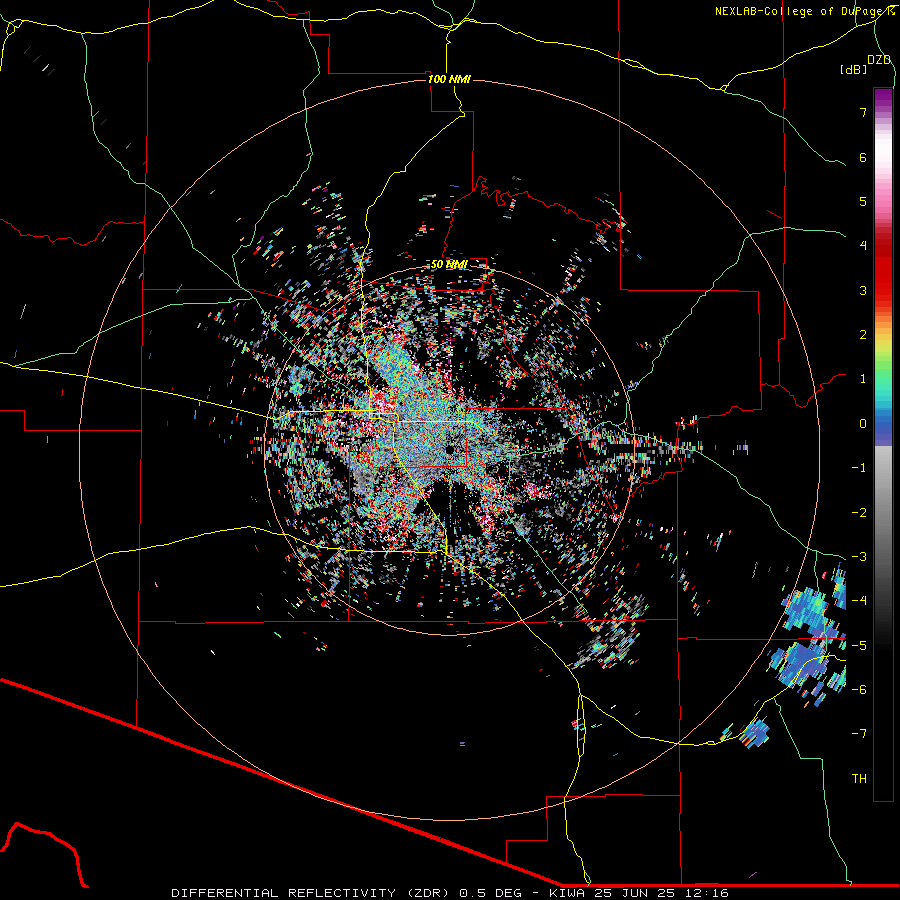Click the TH threshold label on legend
Image resolution: width=900 pixels, height=900 pixels.
click(x=859, y=778)
